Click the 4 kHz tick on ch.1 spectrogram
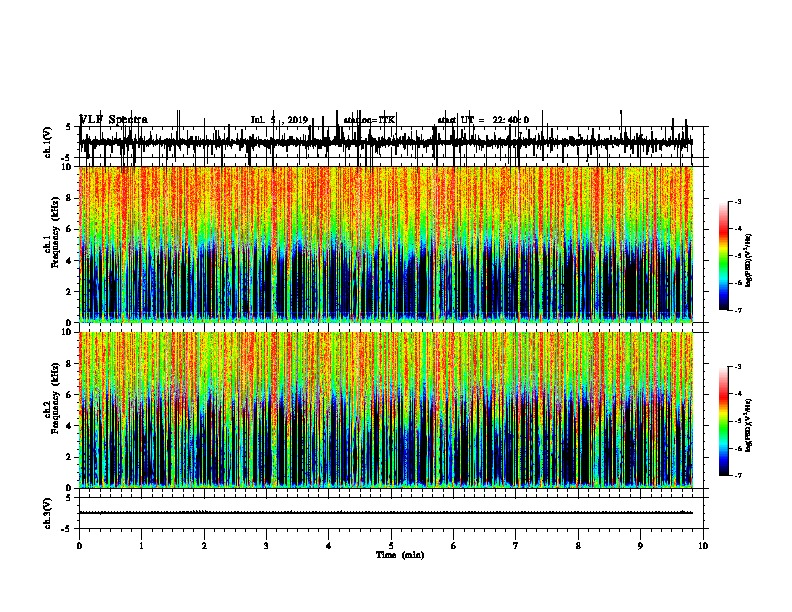The height and width of the screenshot is (612, 792). [x=69, y=261]
